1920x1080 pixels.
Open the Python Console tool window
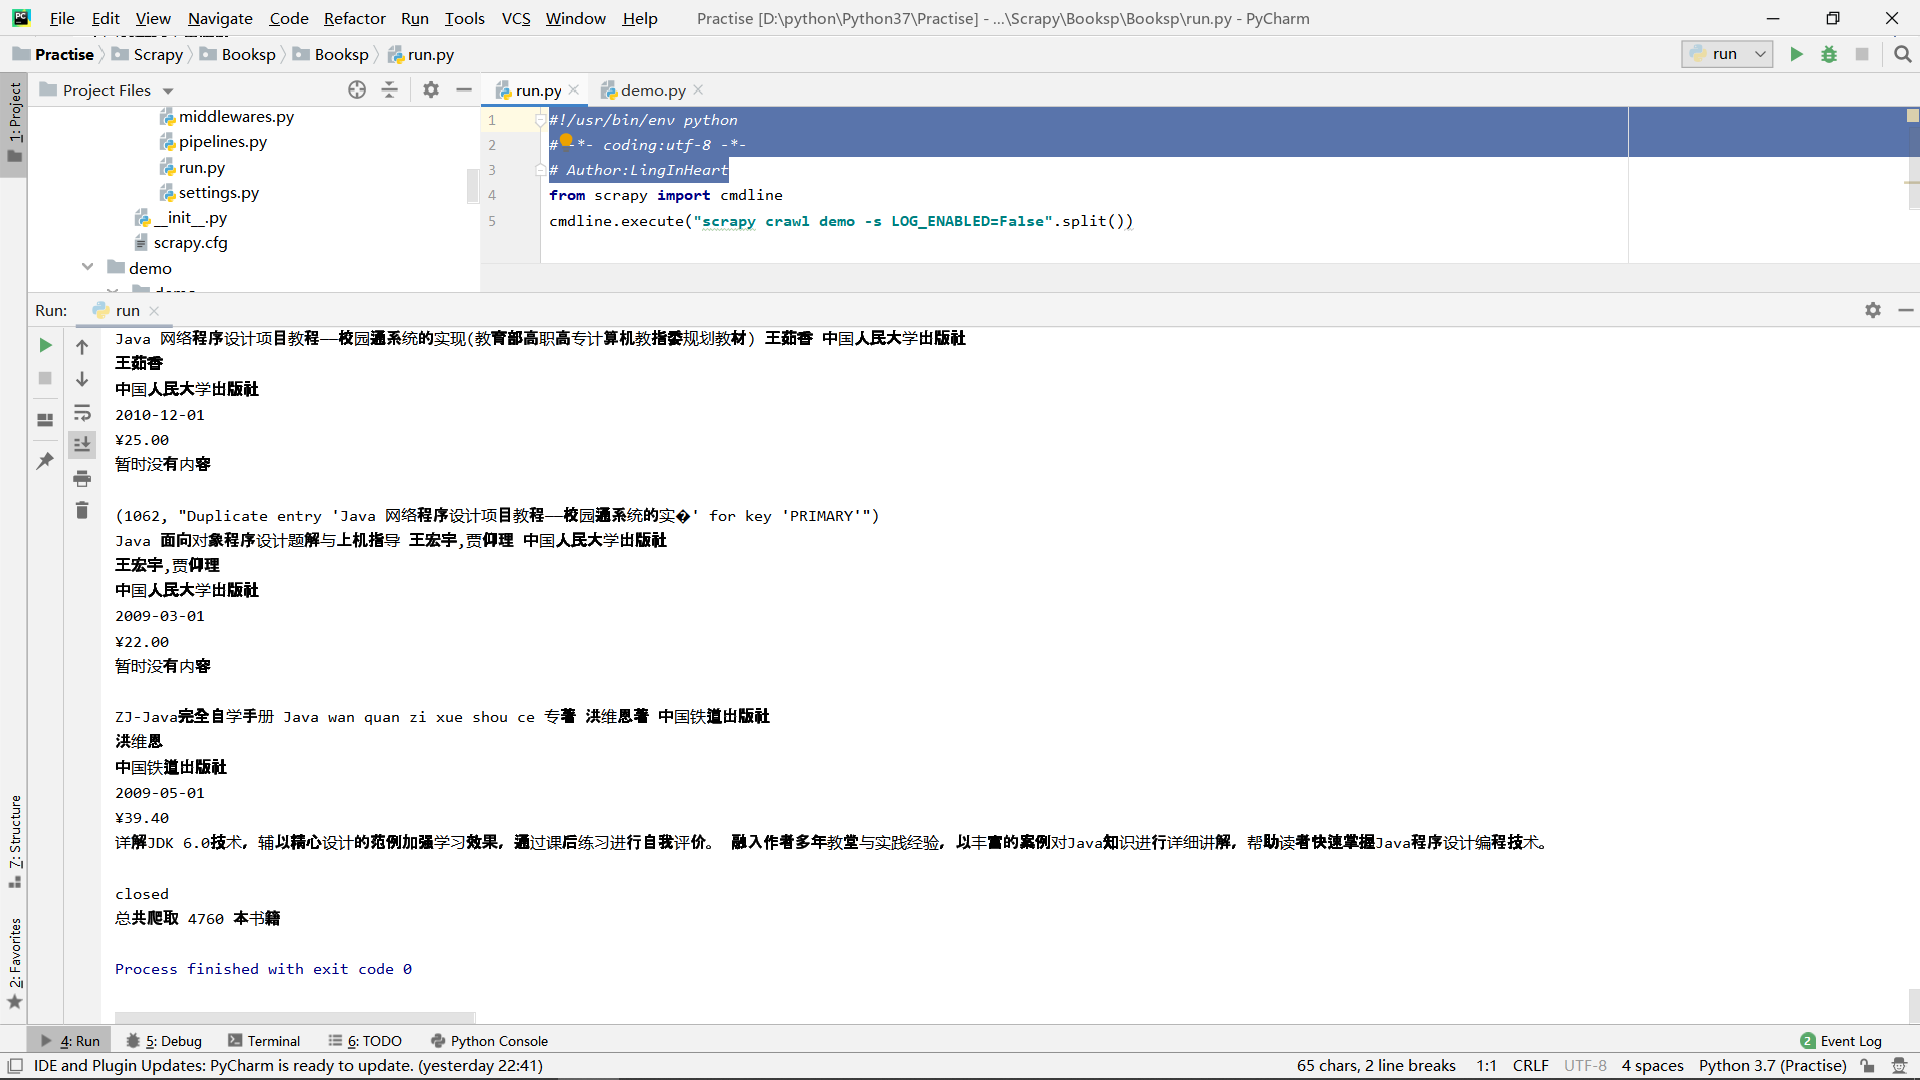489,1041
